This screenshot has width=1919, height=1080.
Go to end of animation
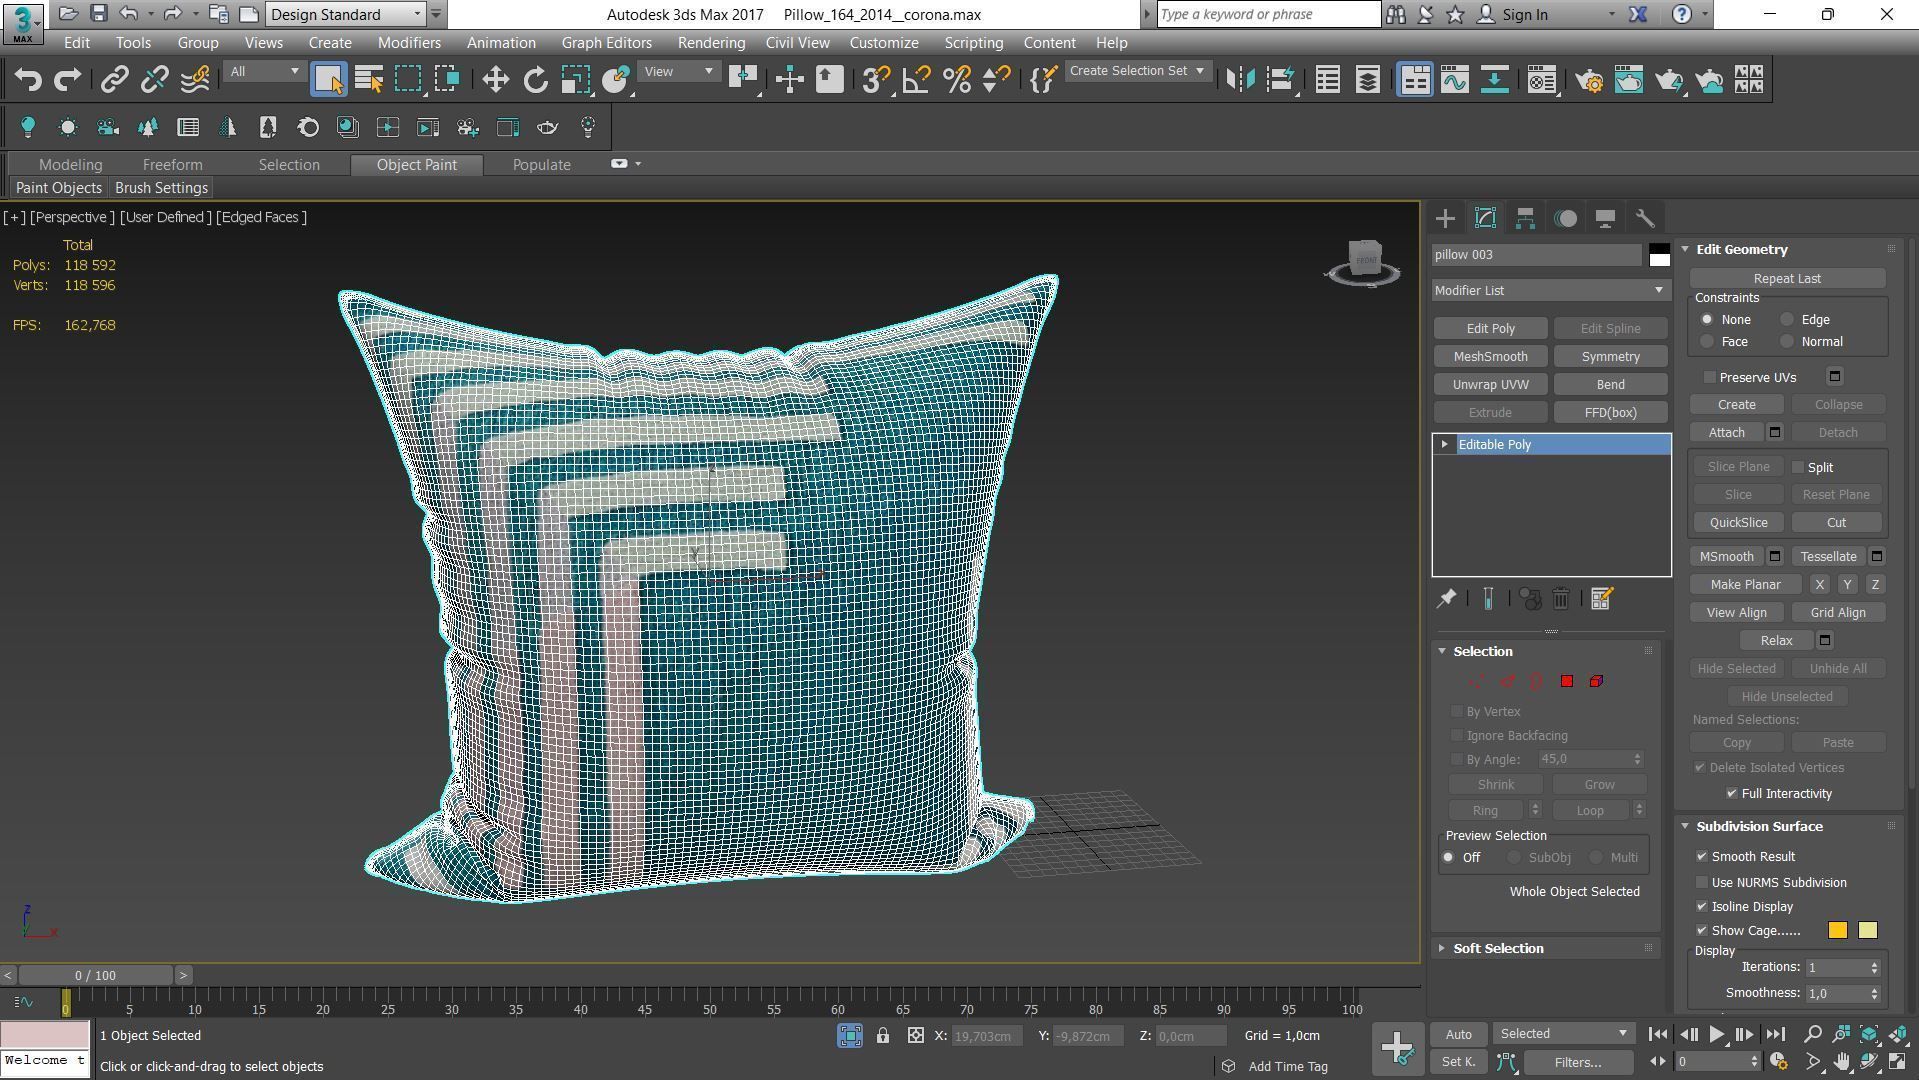pyautogui.click(x=1775, y=1034)
